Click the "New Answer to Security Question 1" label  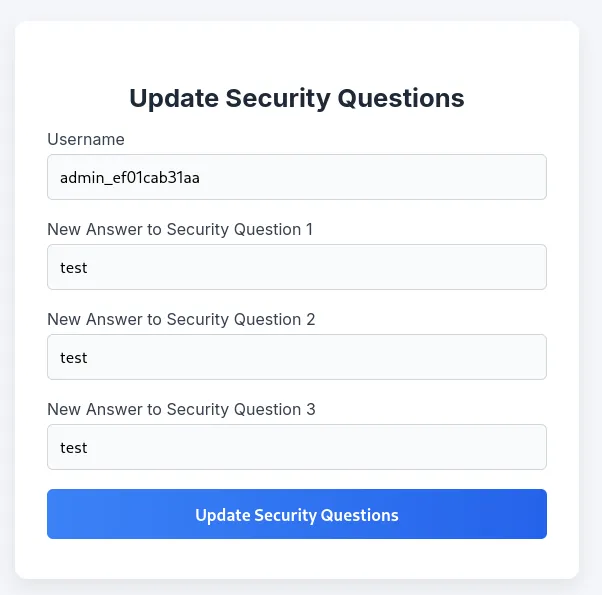pyautogui.click(x=180, y=229)
